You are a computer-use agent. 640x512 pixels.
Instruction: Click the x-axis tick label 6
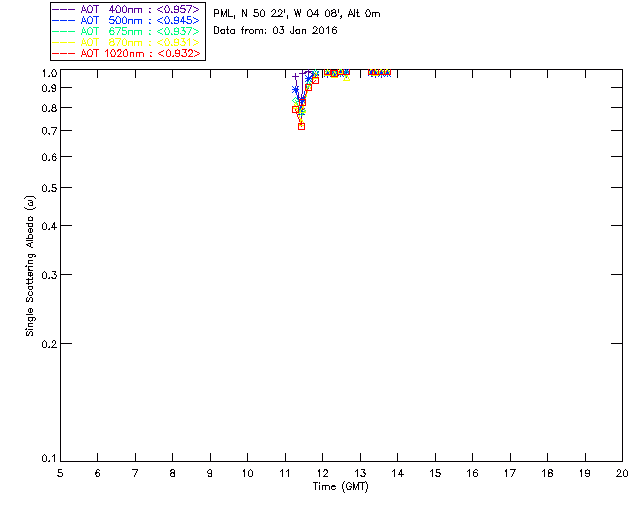coord(98,473)
